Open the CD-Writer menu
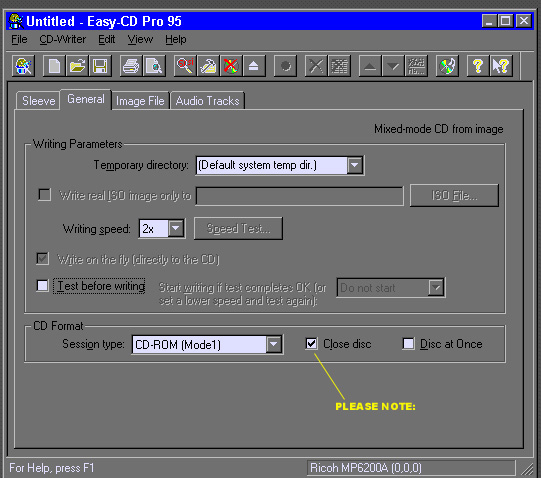 pyautogui.click(x=62, y=39)
